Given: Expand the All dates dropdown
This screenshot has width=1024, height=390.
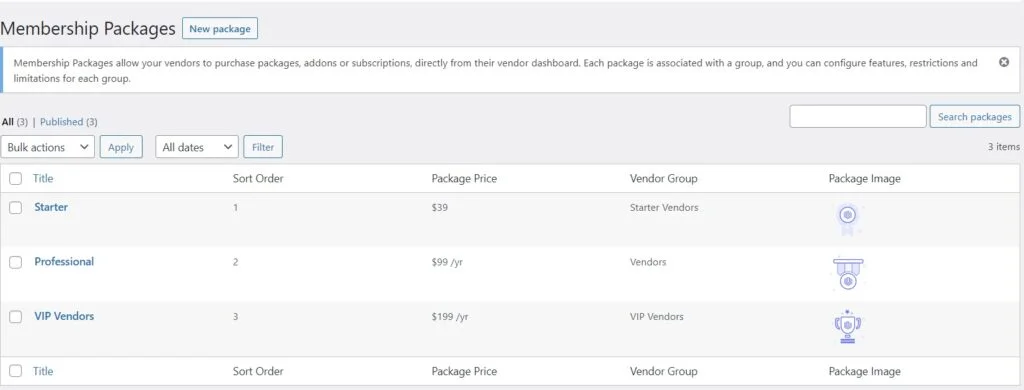Looking at the screenshot, I should [x=197, y=147].
